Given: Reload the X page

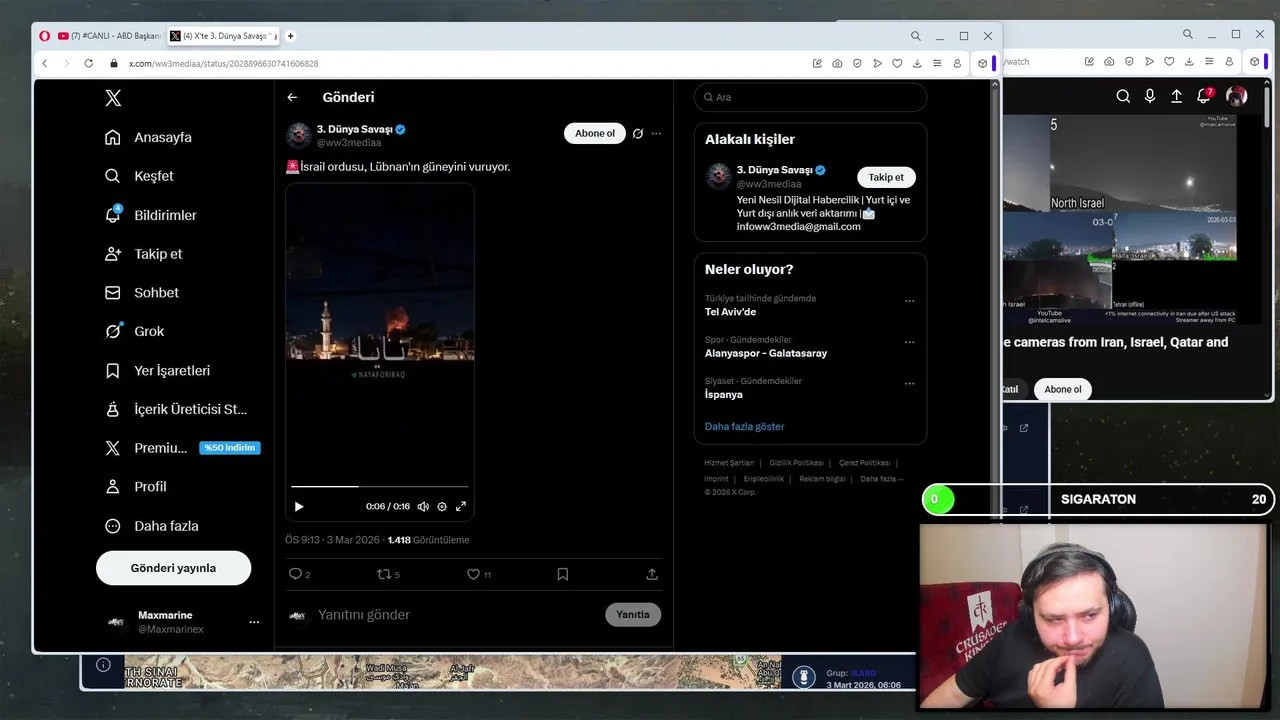Looking at the screenshot, I should pyautogui.click(x=88, y=63).
